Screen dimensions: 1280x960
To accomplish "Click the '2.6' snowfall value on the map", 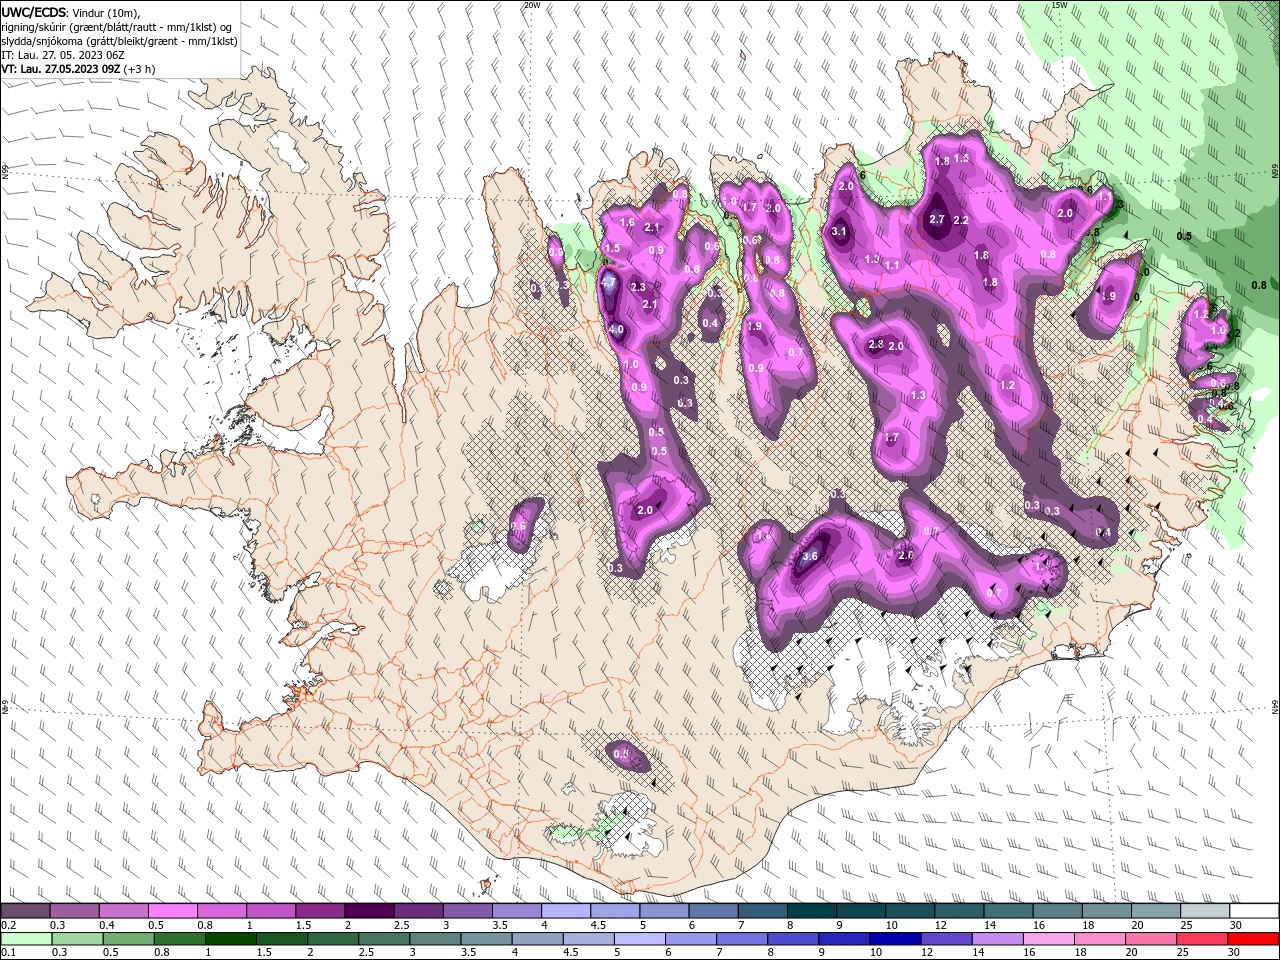I will coord(906,555).
